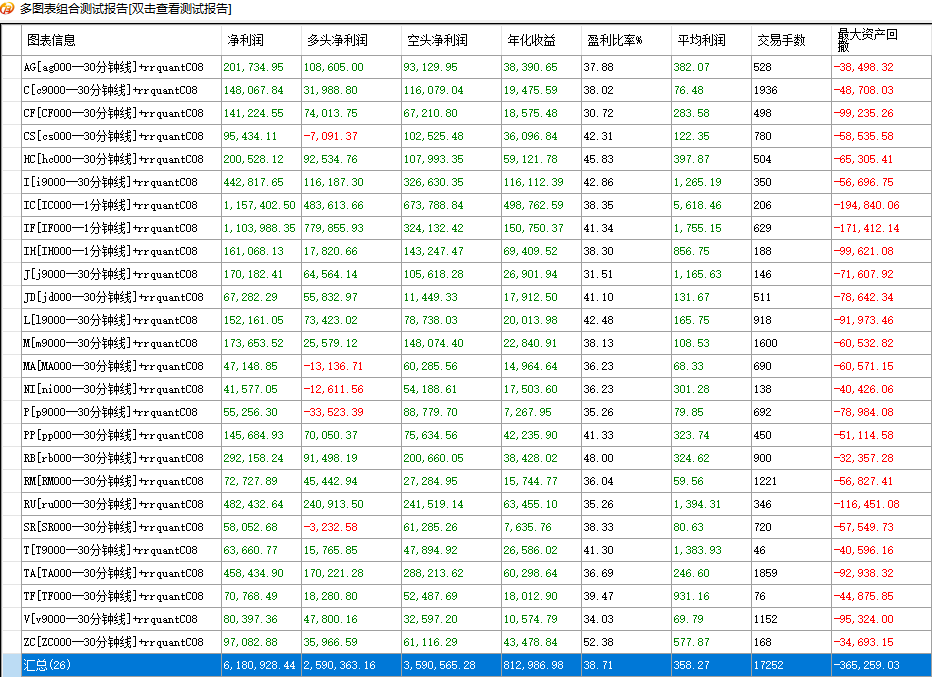Click the 图表信息 column header

coord(121,40)
